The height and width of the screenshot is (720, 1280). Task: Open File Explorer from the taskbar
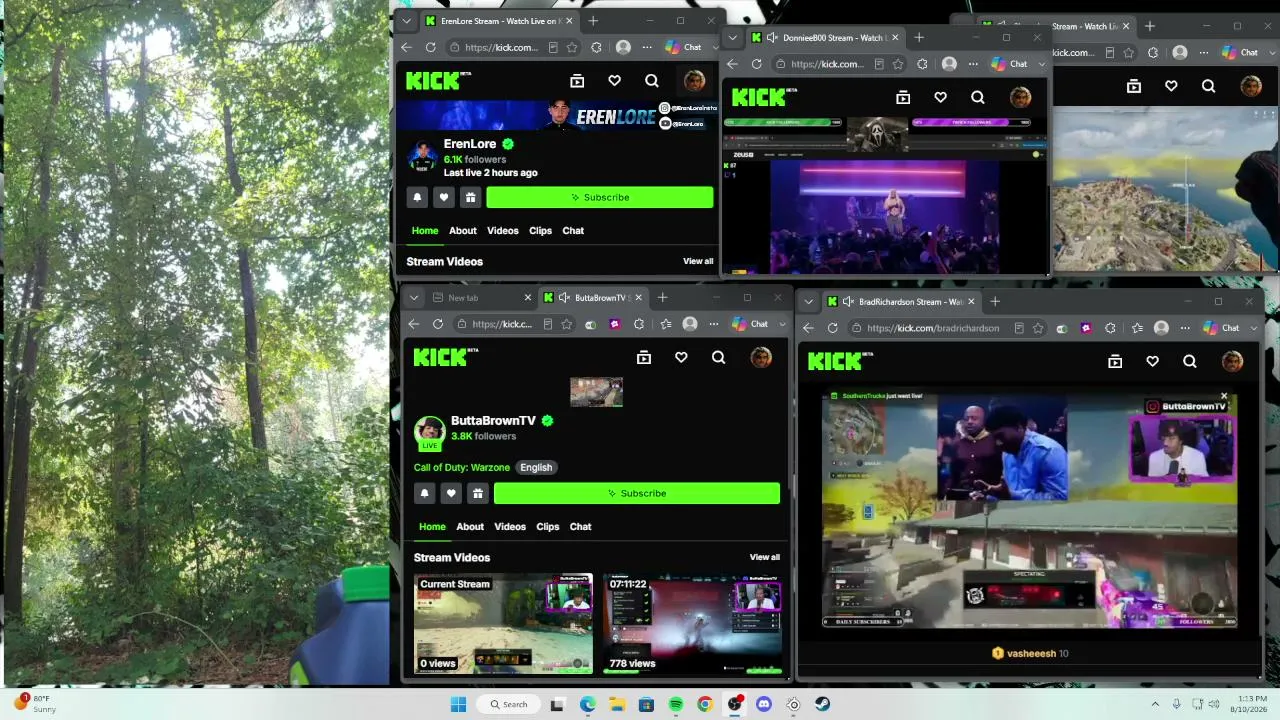click(617, 704)
